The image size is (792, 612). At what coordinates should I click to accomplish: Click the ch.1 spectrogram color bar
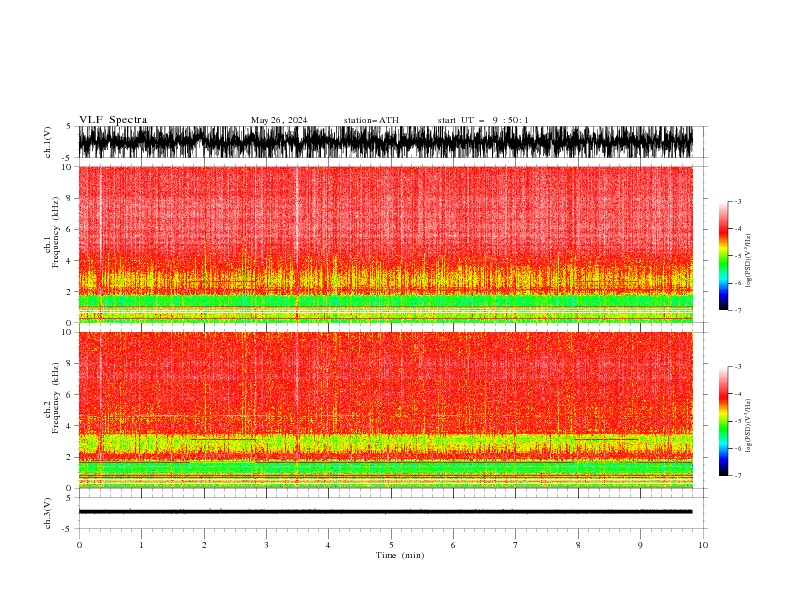click(723, 256)
